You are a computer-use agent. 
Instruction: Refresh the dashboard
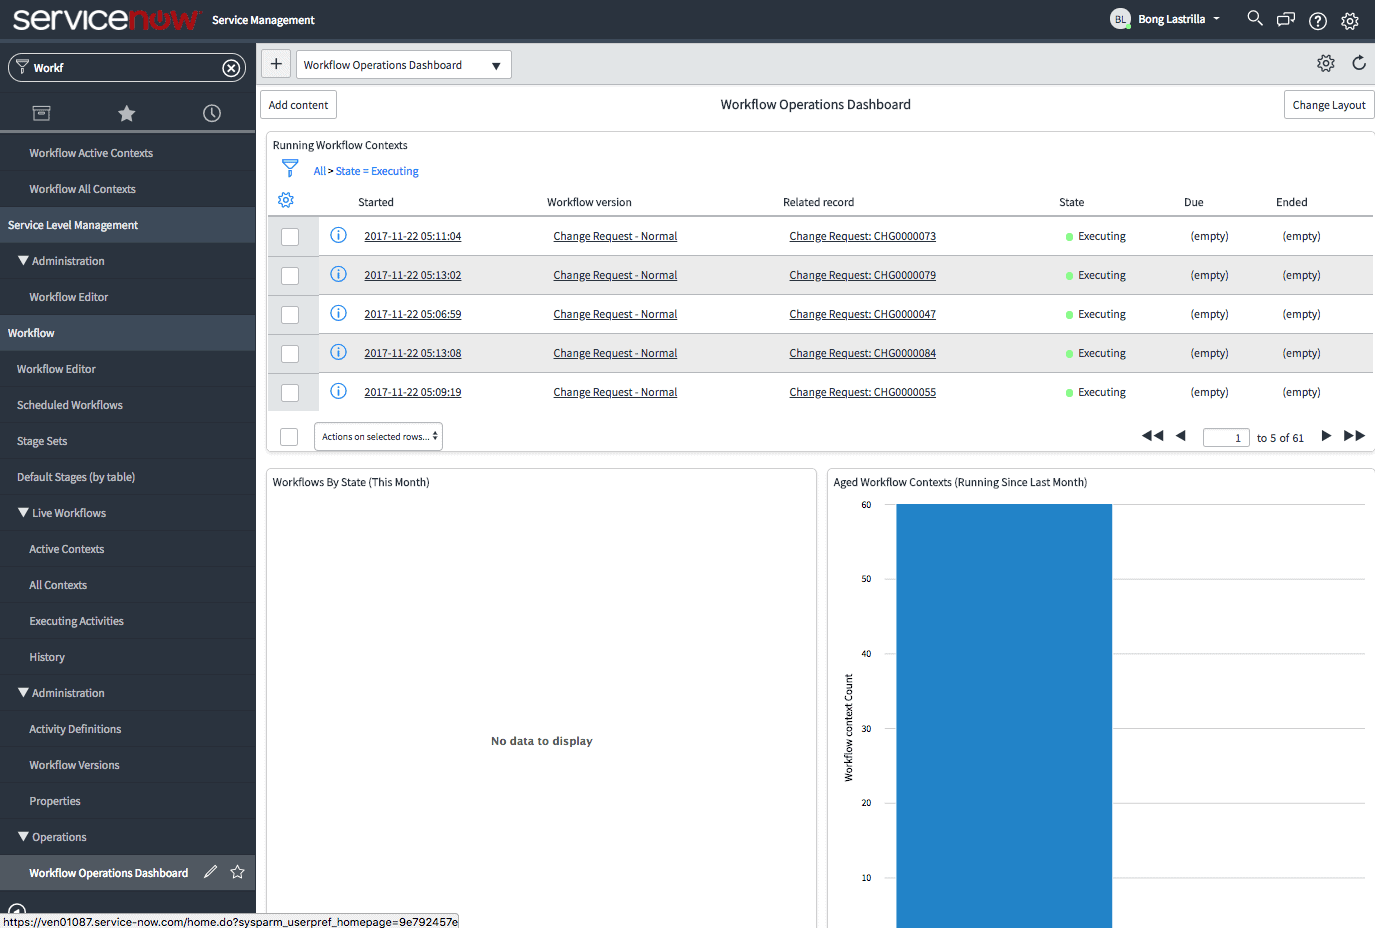pyautogui.click(x=1359, y=63)
